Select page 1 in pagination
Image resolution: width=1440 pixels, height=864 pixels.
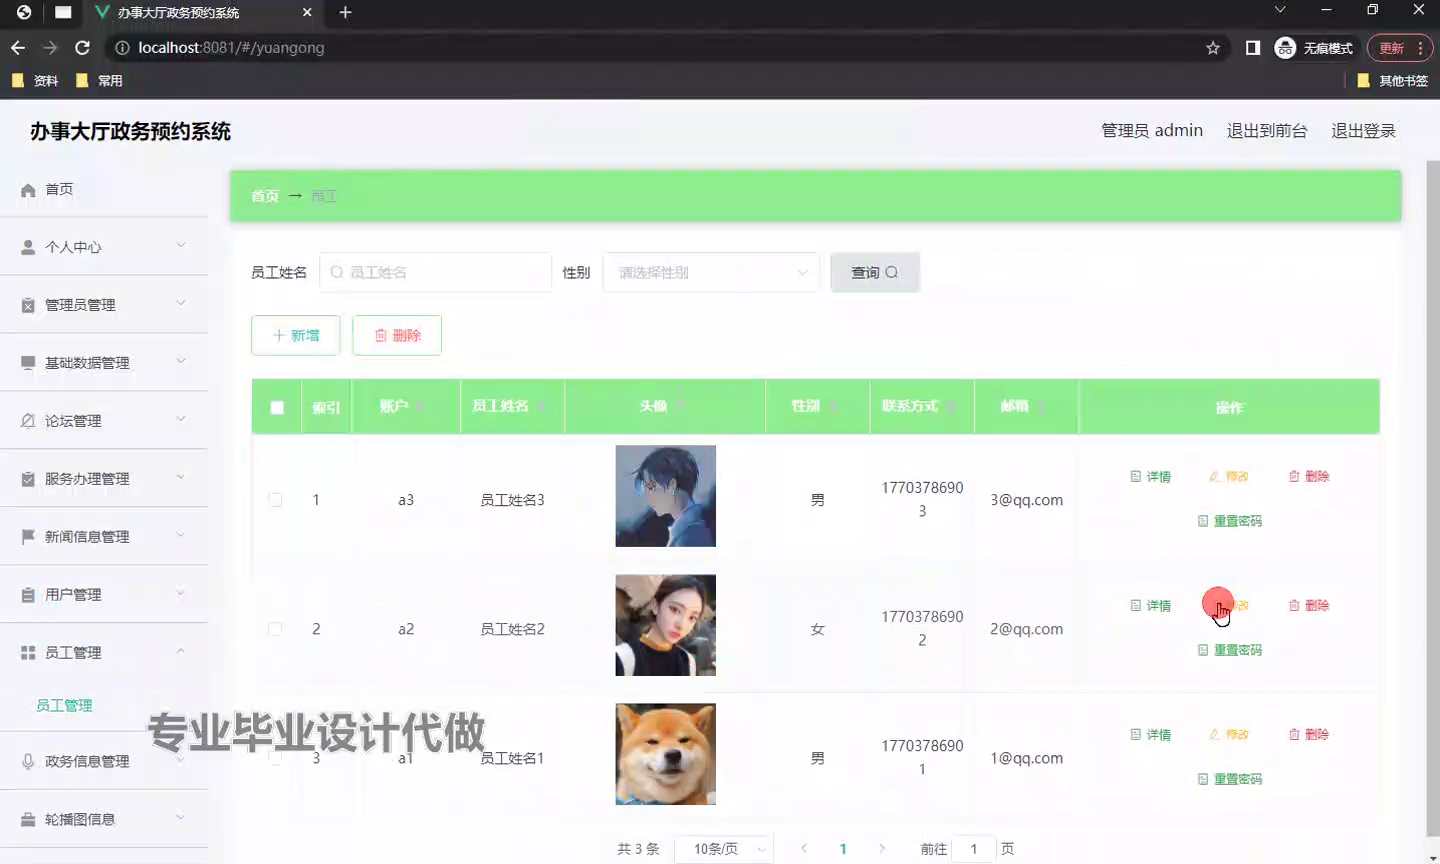[x=843, y=849]
